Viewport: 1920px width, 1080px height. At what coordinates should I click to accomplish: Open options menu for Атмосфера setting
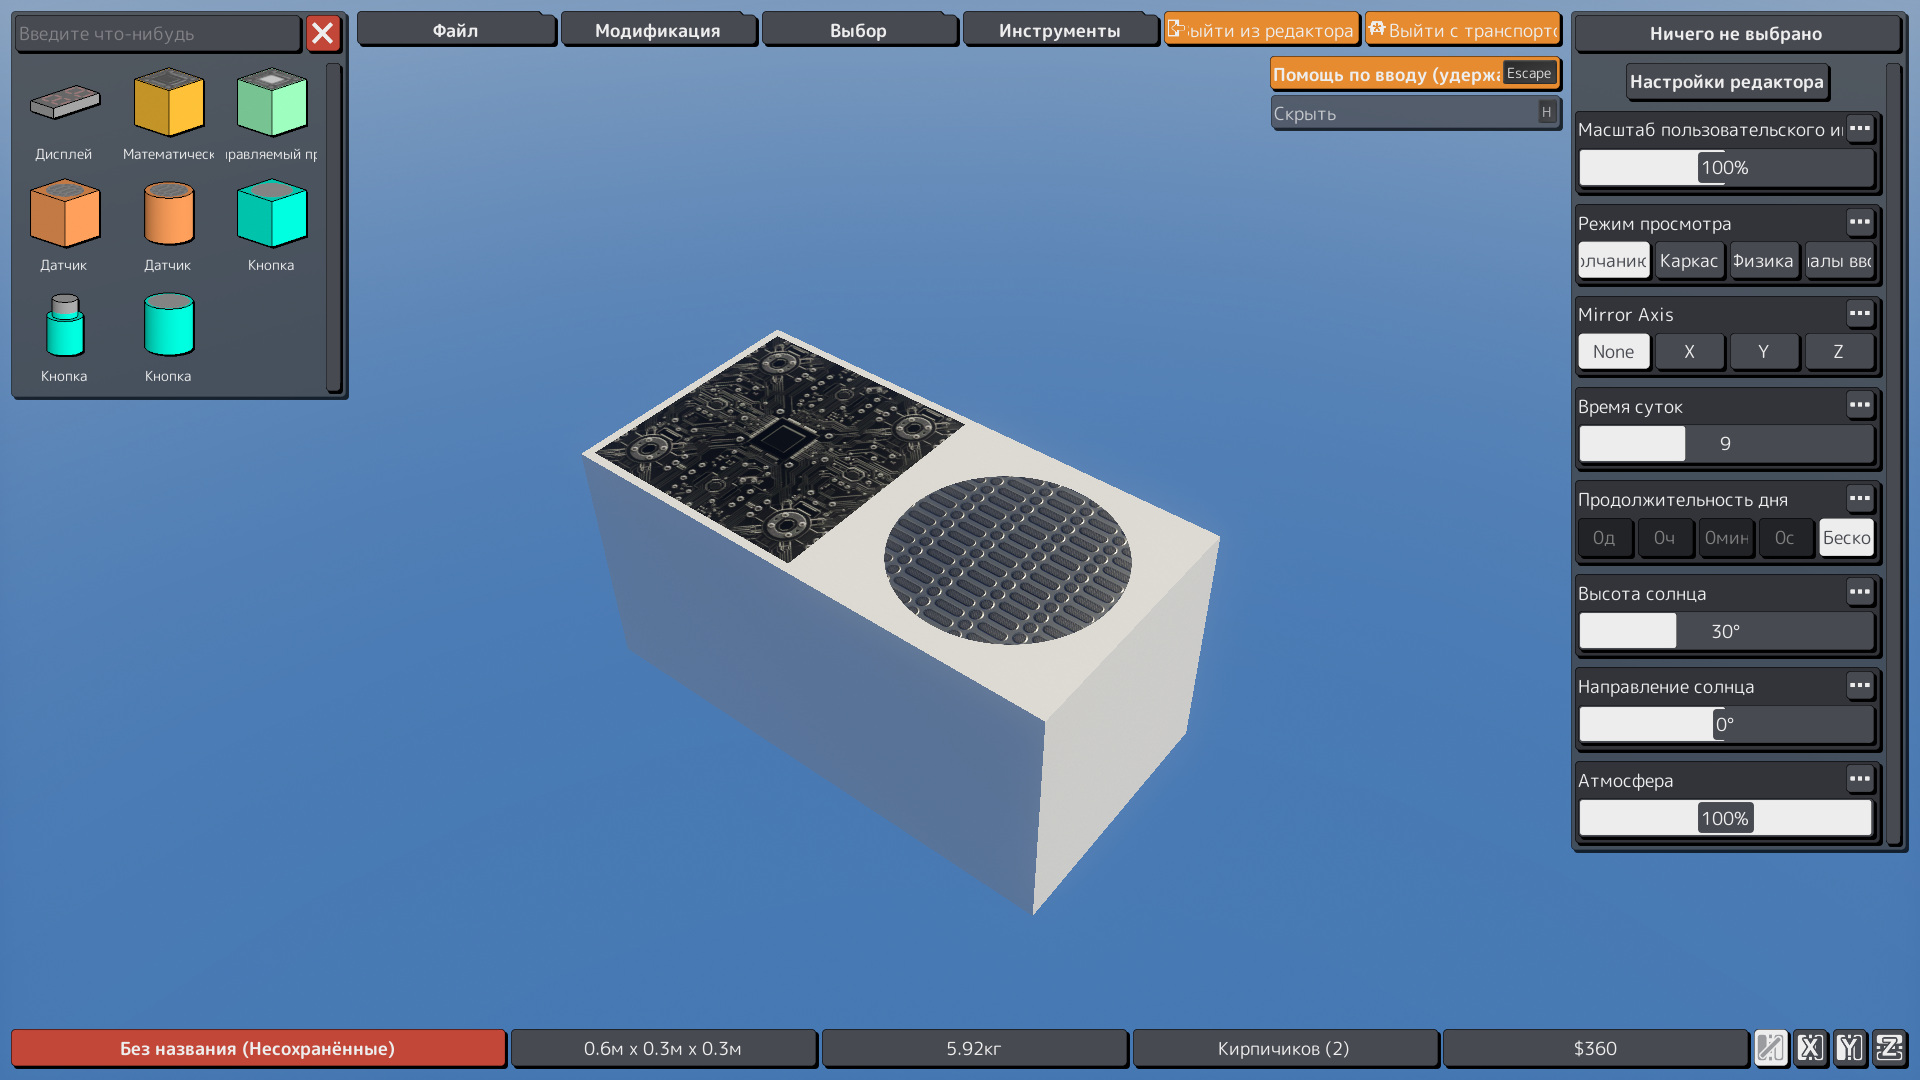pos(1859,780)
